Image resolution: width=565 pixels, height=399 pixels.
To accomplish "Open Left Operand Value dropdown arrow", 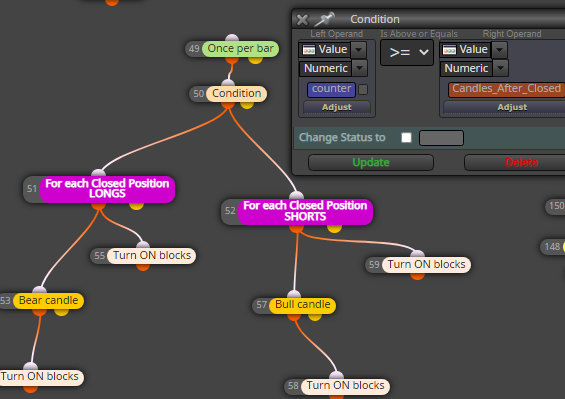I will pyautogui.click(x=359, y=50).
